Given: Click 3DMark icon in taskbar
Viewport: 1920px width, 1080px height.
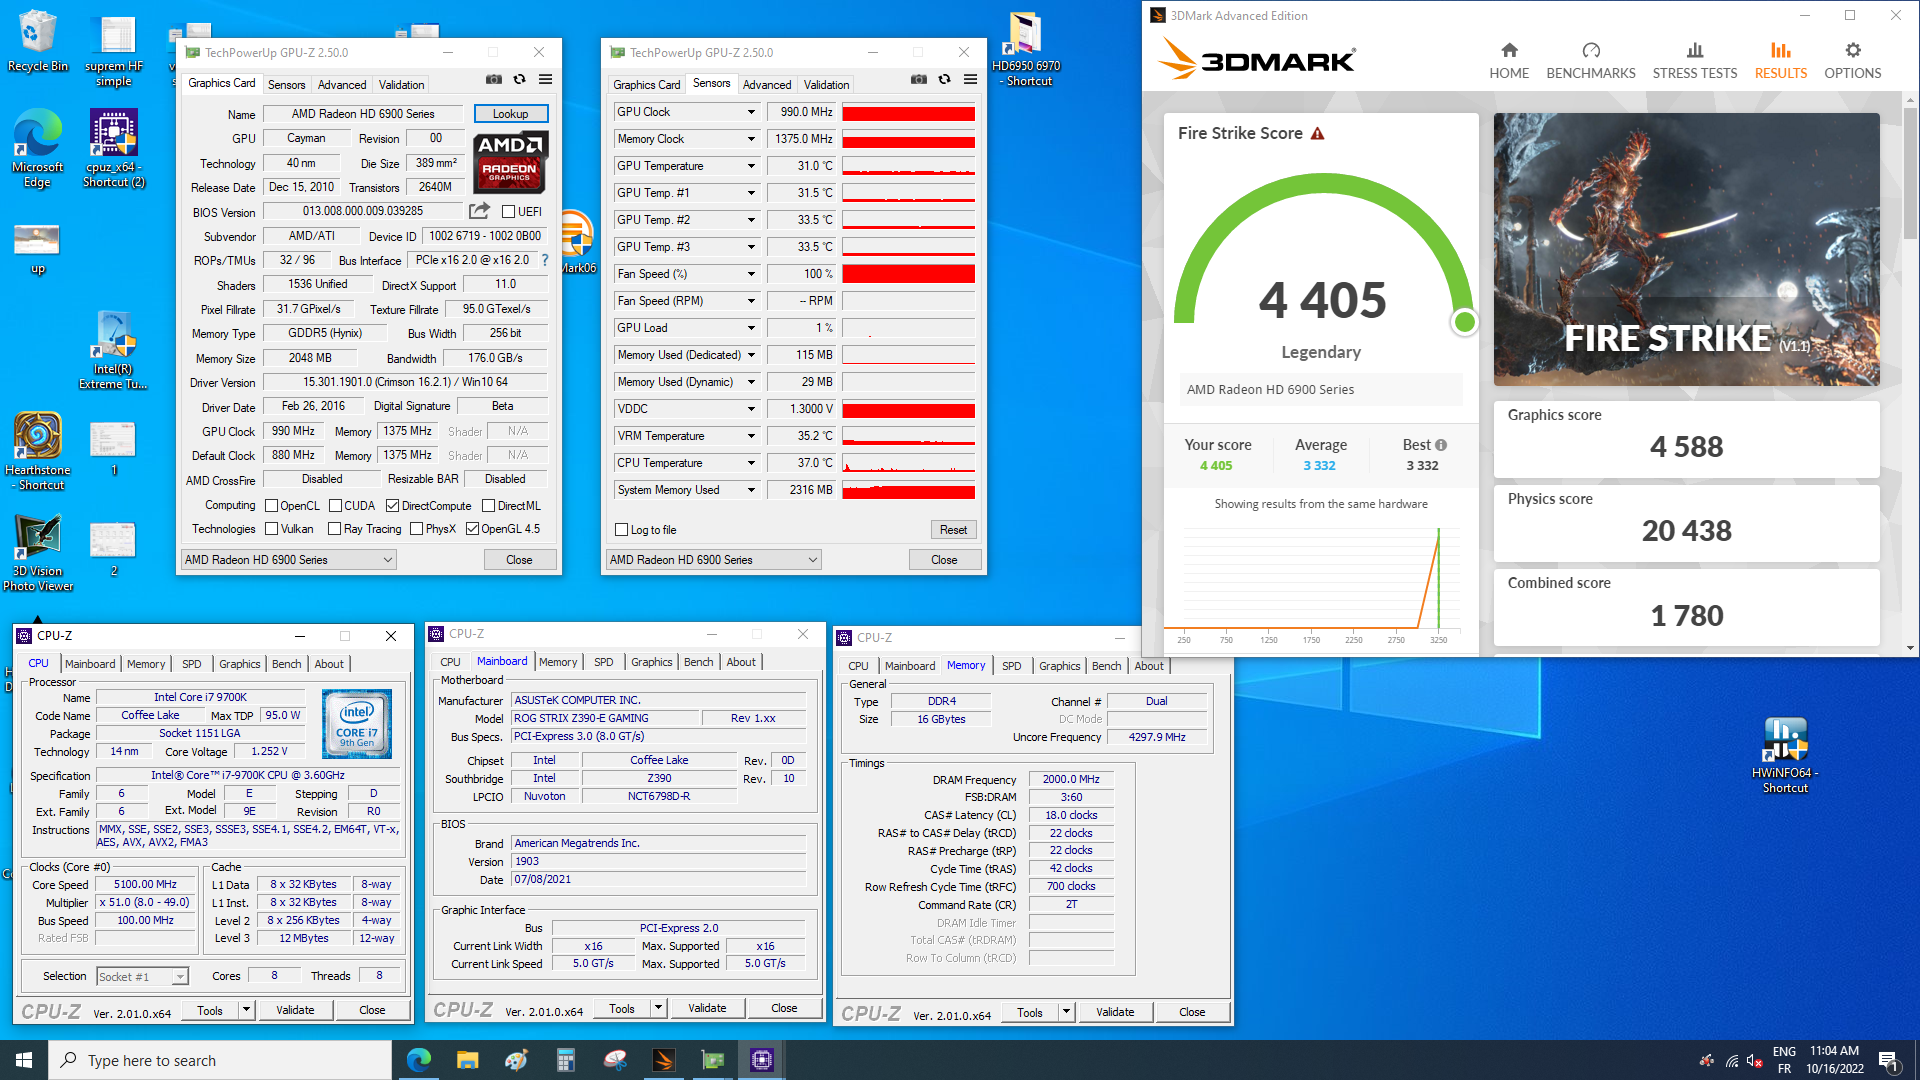Looking at the screenshot, I should (x=663, y=1060).
